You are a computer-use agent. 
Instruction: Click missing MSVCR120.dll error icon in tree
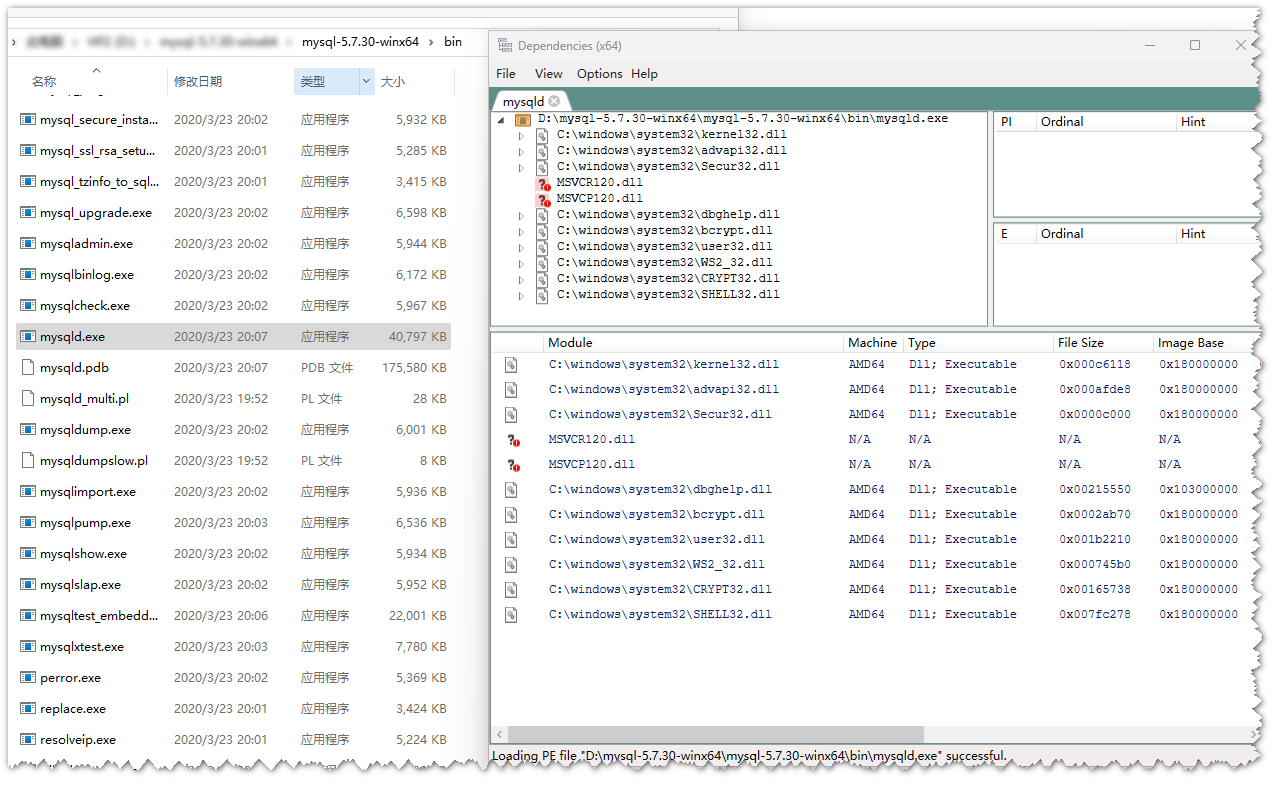(544, 184)
